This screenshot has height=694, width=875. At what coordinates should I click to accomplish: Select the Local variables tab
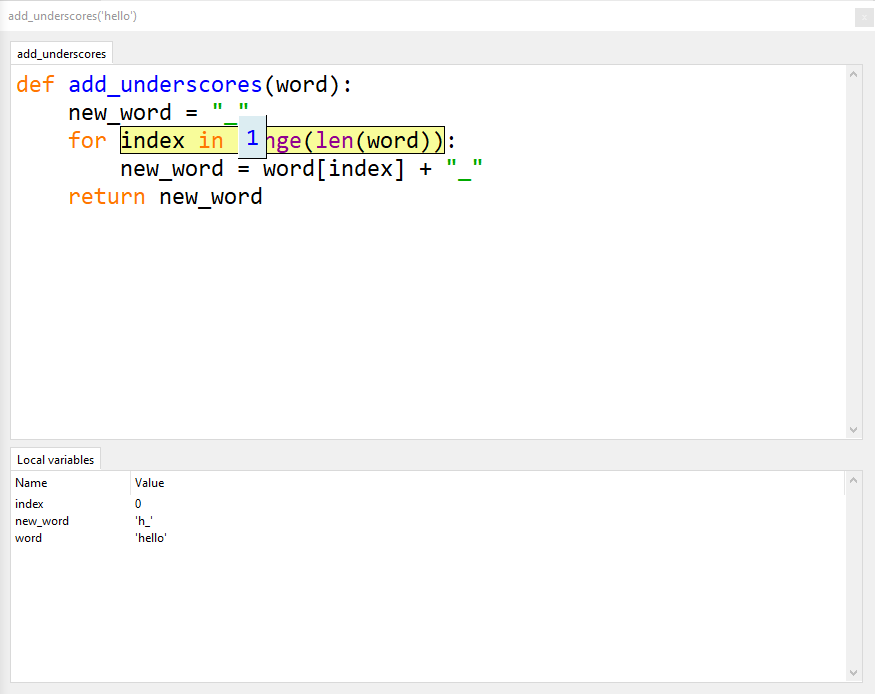click(55, 460)
